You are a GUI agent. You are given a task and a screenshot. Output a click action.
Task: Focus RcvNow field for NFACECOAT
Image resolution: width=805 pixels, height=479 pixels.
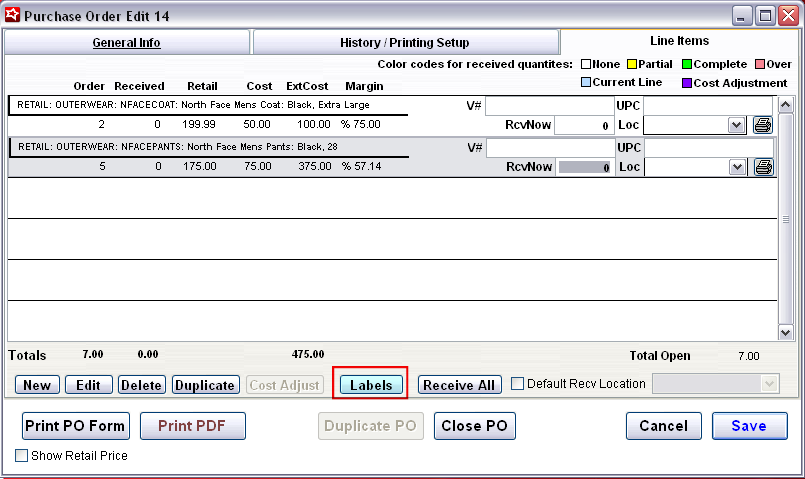click(x=584, y=125)
